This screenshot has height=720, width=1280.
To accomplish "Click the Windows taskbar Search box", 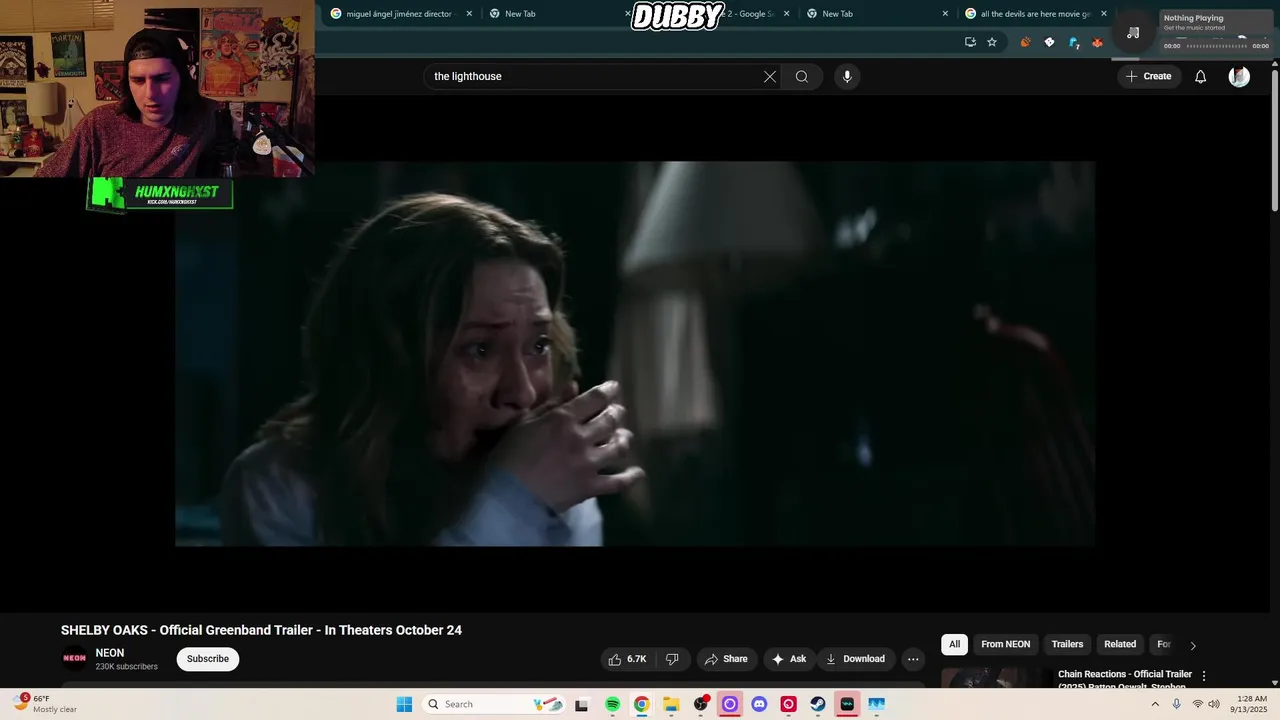I will [x=494, y=704].
